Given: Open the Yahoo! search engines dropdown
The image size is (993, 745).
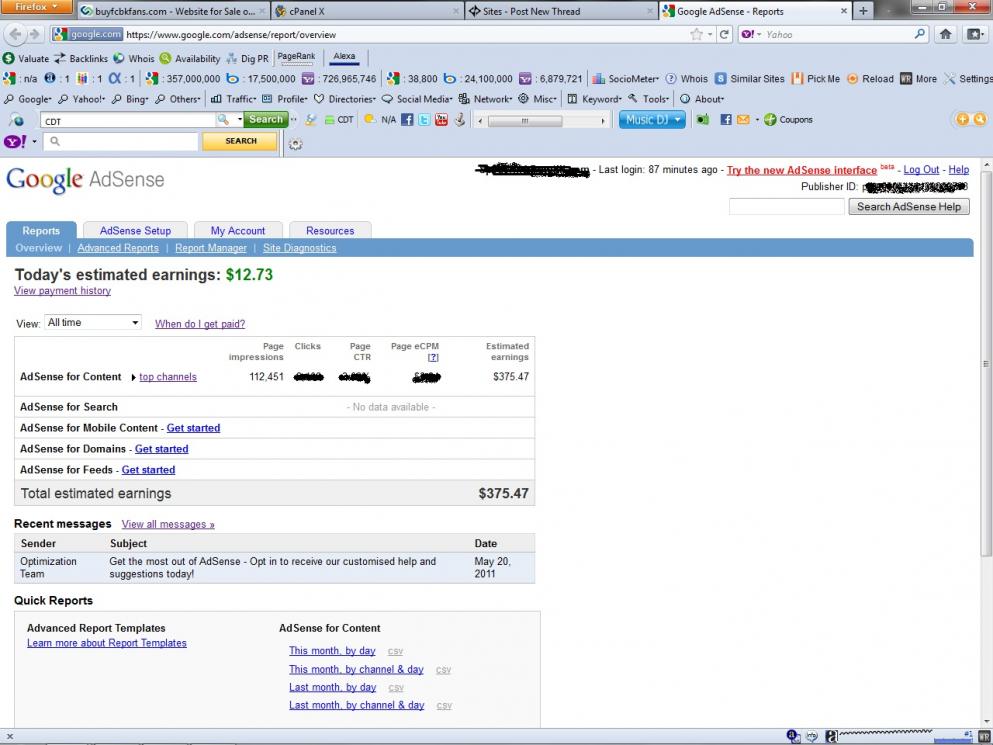Looking at the screenshot, I should tap(81, 99).
